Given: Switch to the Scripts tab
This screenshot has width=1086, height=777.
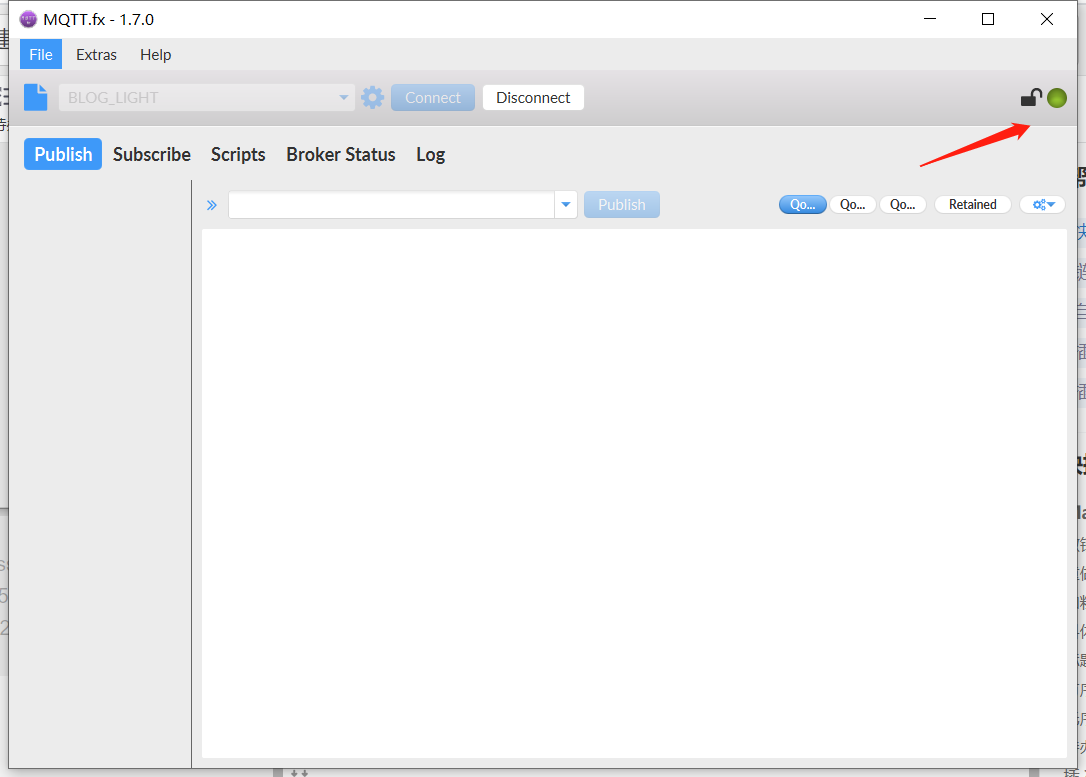Looking at the screenshot, I should (238, 154).
